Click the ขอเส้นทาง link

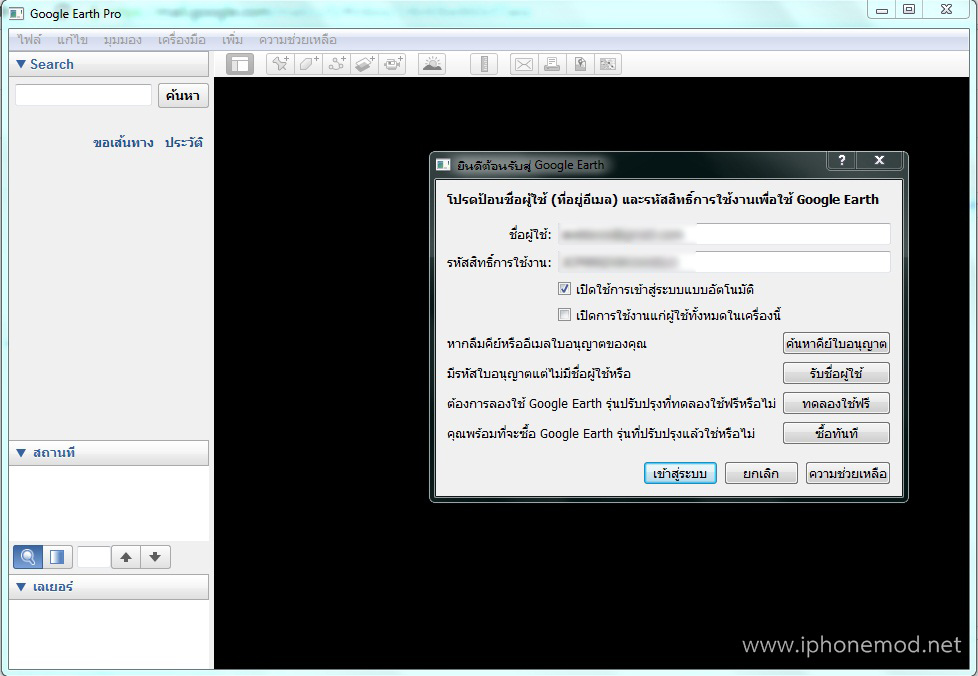(x=123, y=143)
